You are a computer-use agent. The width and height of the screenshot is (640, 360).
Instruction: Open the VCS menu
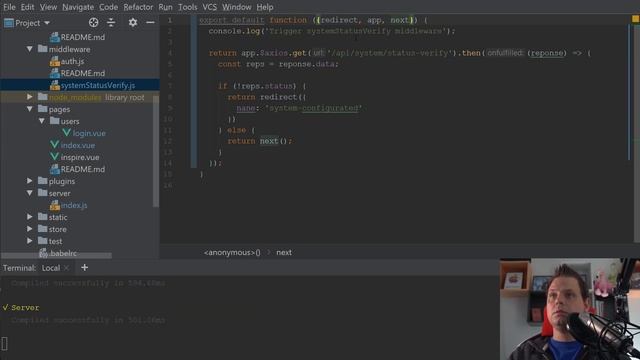209,7
